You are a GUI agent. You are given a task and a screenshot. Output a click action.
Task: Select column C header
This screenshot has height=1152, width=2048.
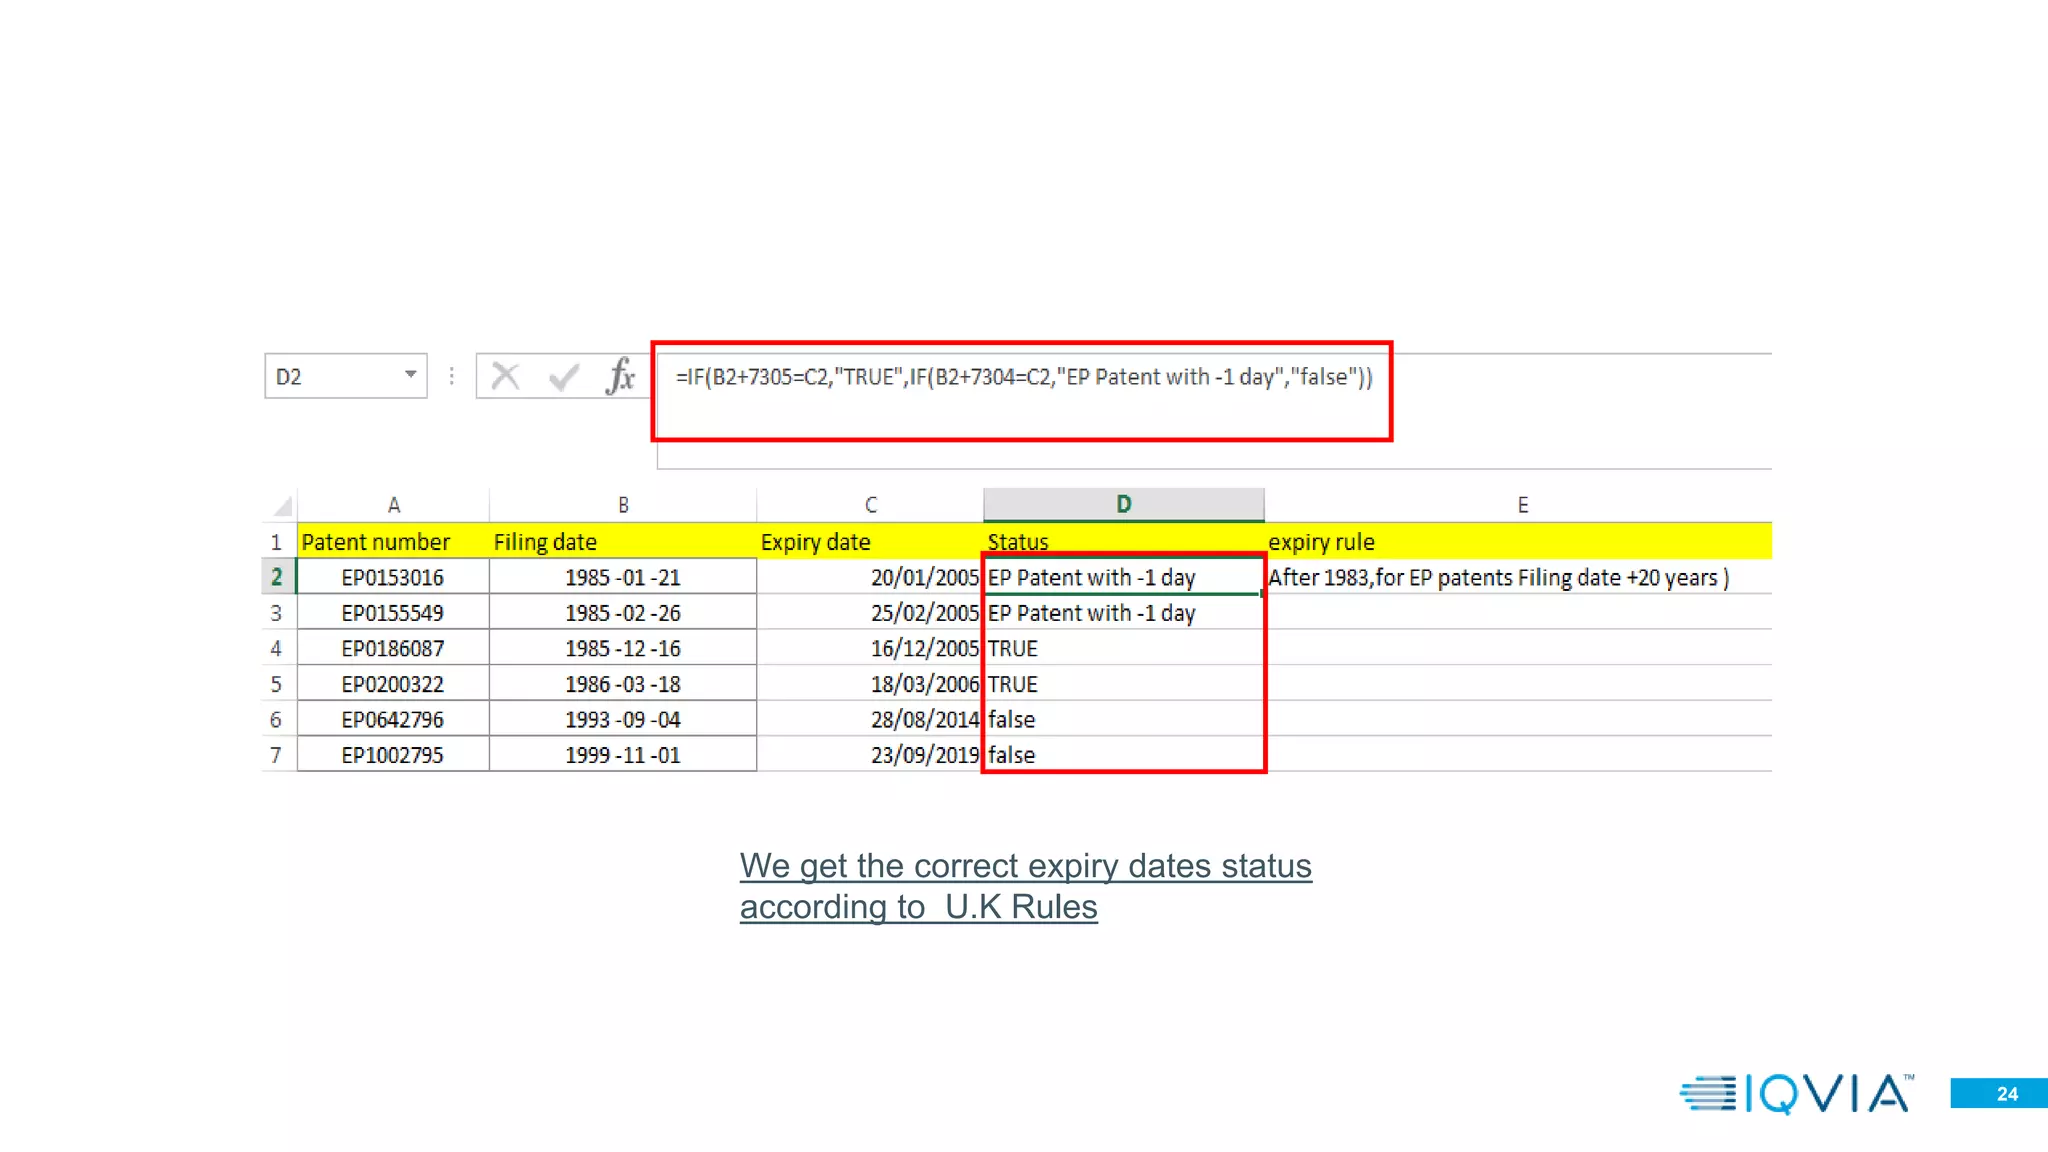pos(870,505)
